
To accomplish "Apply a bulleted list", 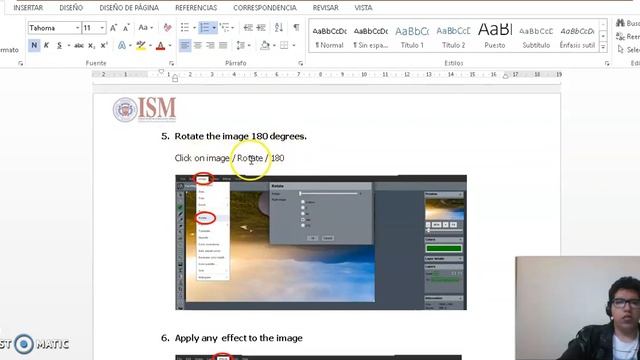I will click(185, 28).
